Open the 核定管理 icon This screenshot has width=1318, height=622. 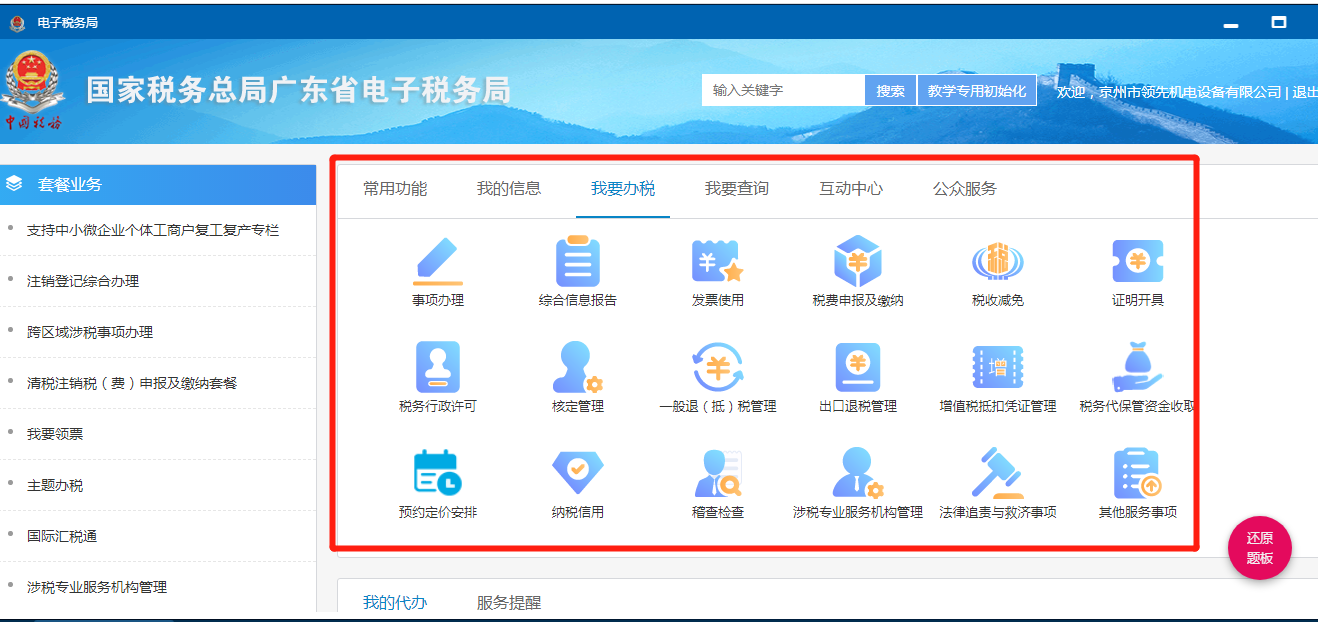[x=578, y=367]
